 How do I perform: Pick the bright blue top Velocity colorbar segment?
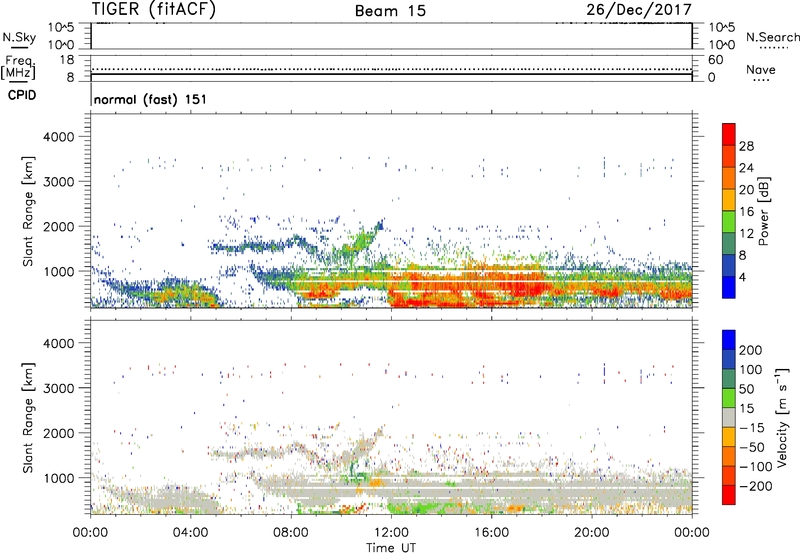tap(729, 340)
